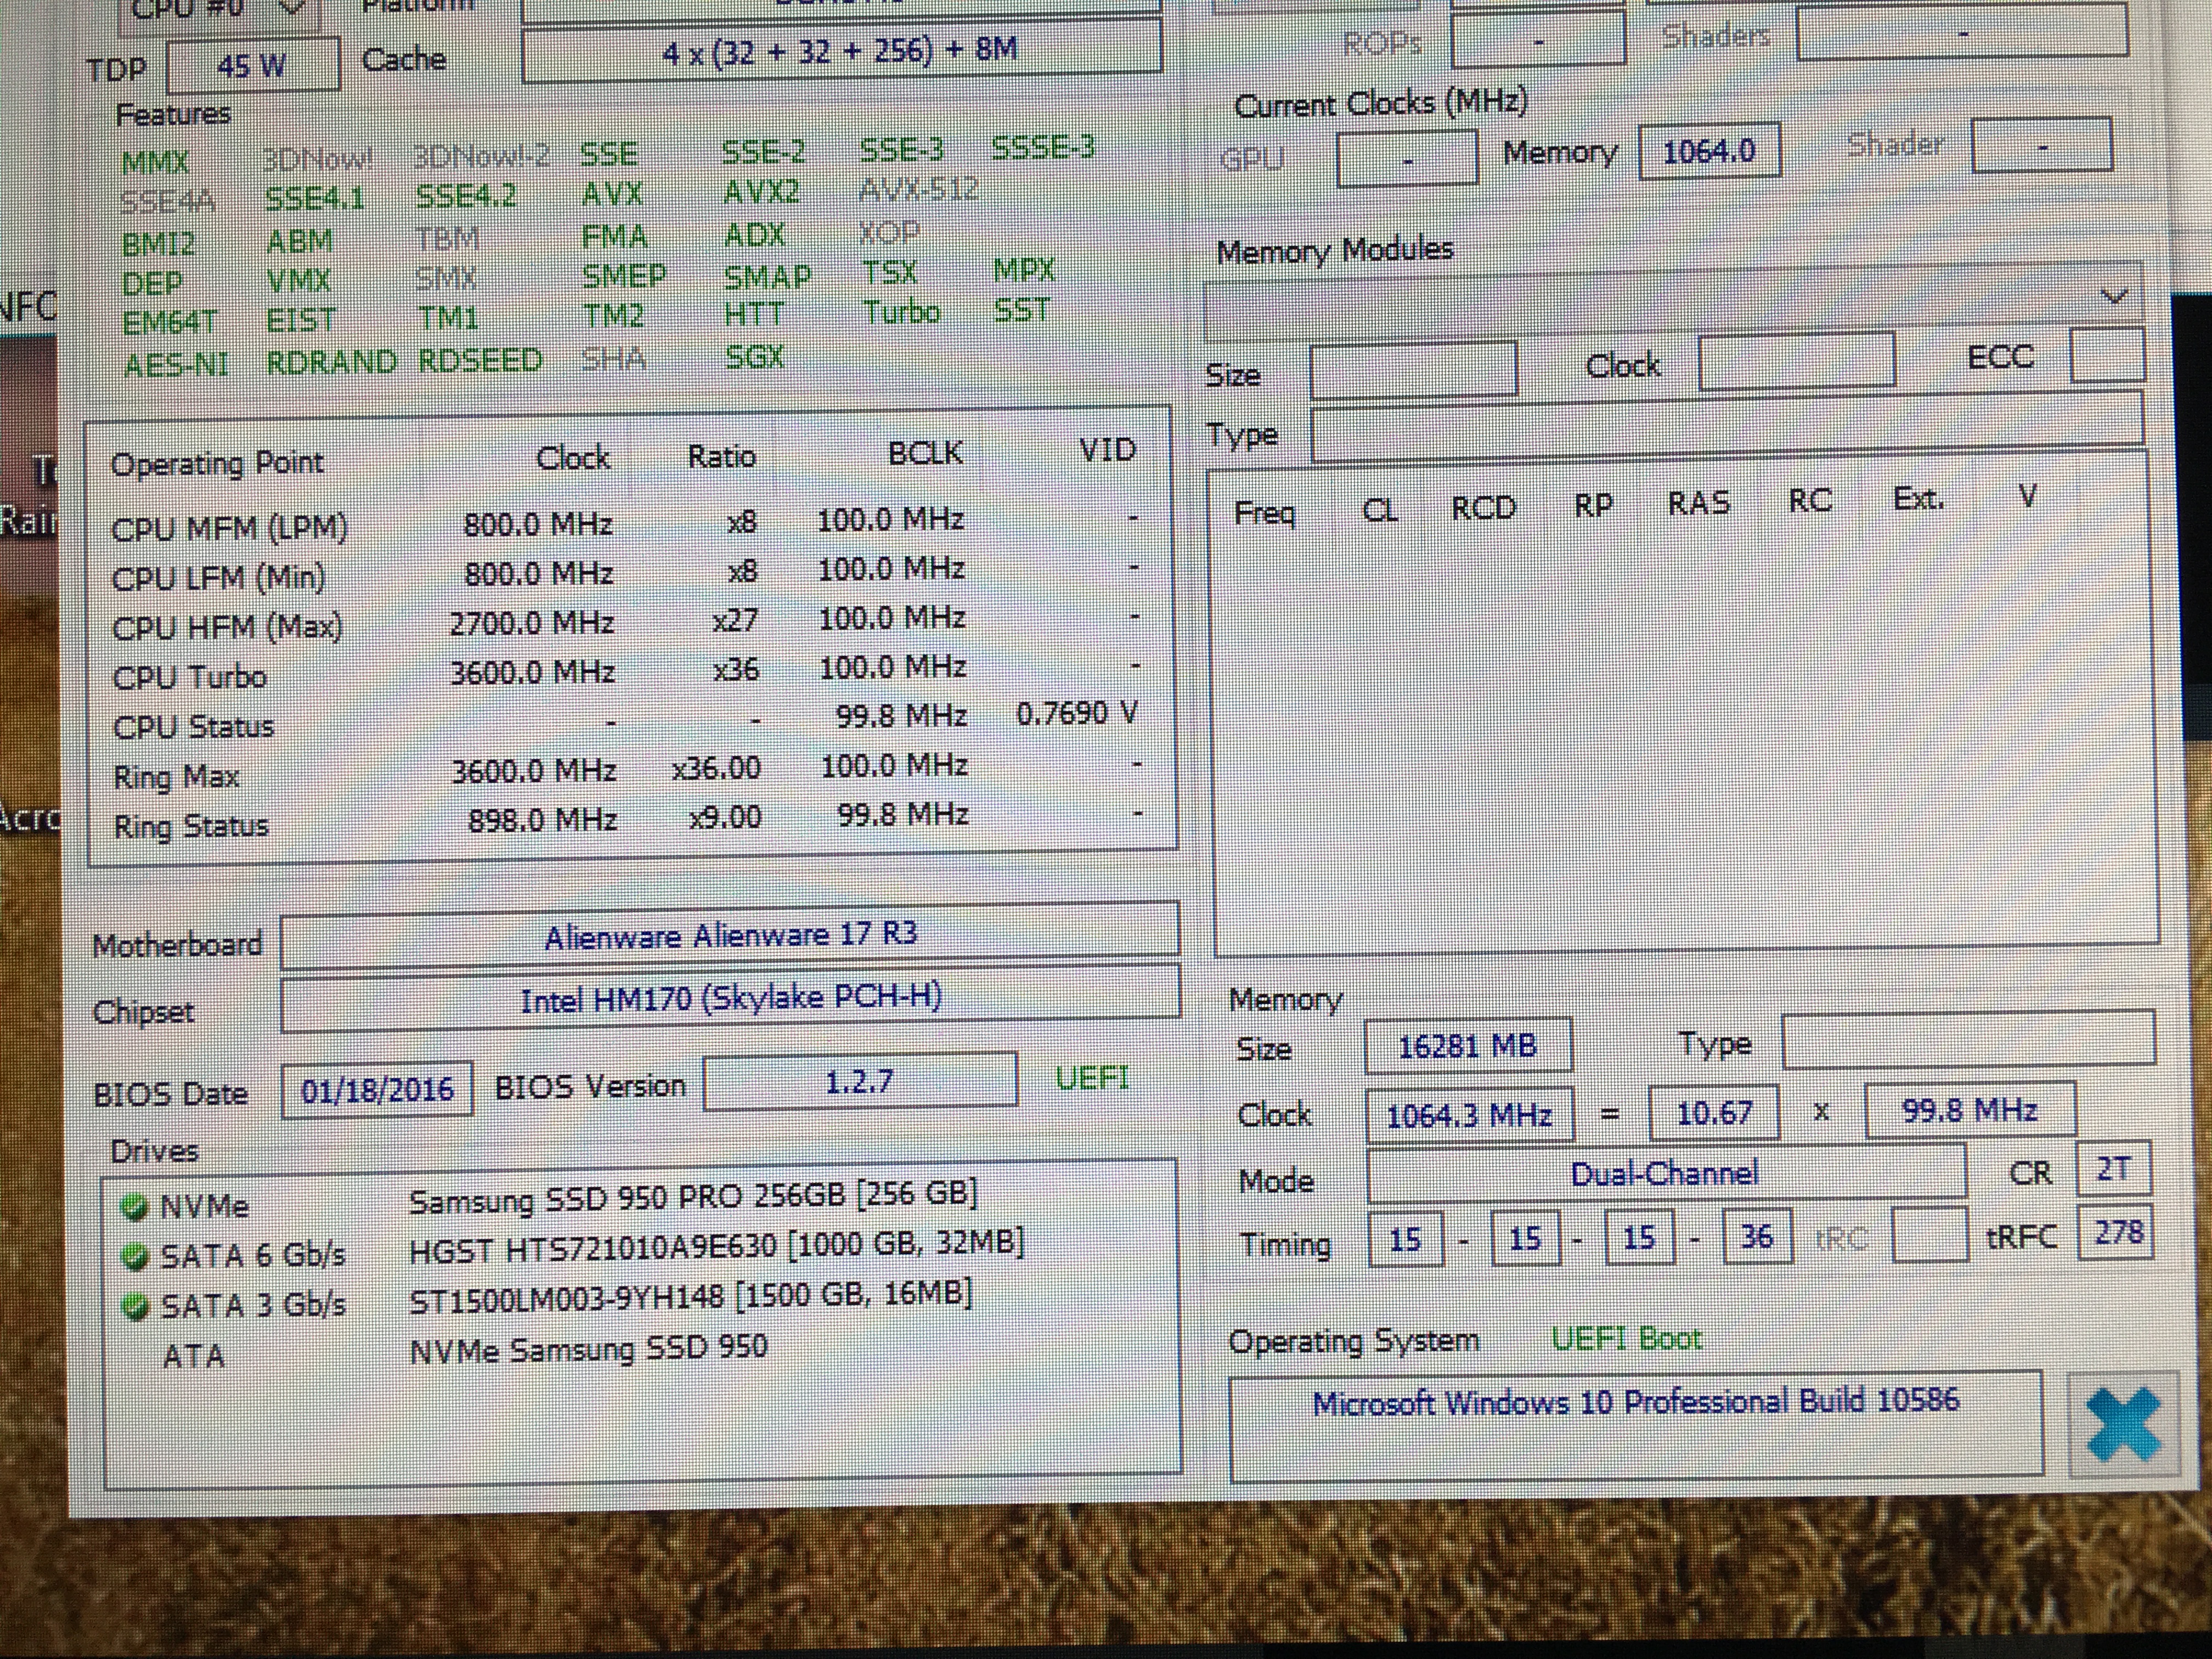Image resolution: width=2212 pixels, height=1659 pixels.
Task: Click the SSE4.2 feature label
Action: coord(466,196)
